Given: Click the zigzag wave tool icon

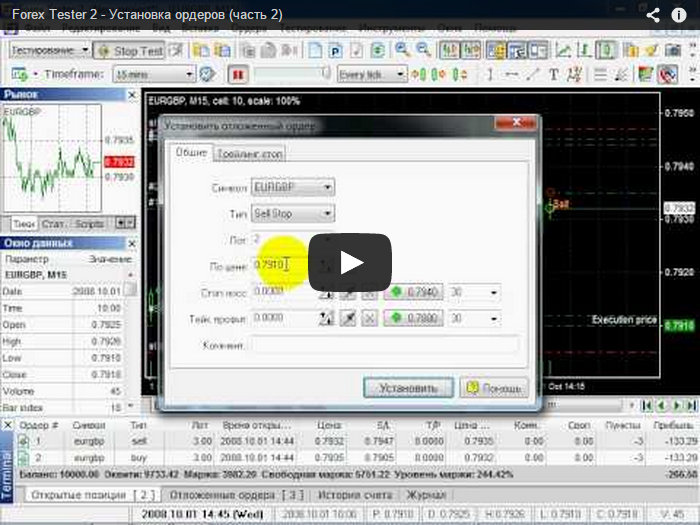Looking at the screenshot, I should pyautogui.click(x=574, y=74).
